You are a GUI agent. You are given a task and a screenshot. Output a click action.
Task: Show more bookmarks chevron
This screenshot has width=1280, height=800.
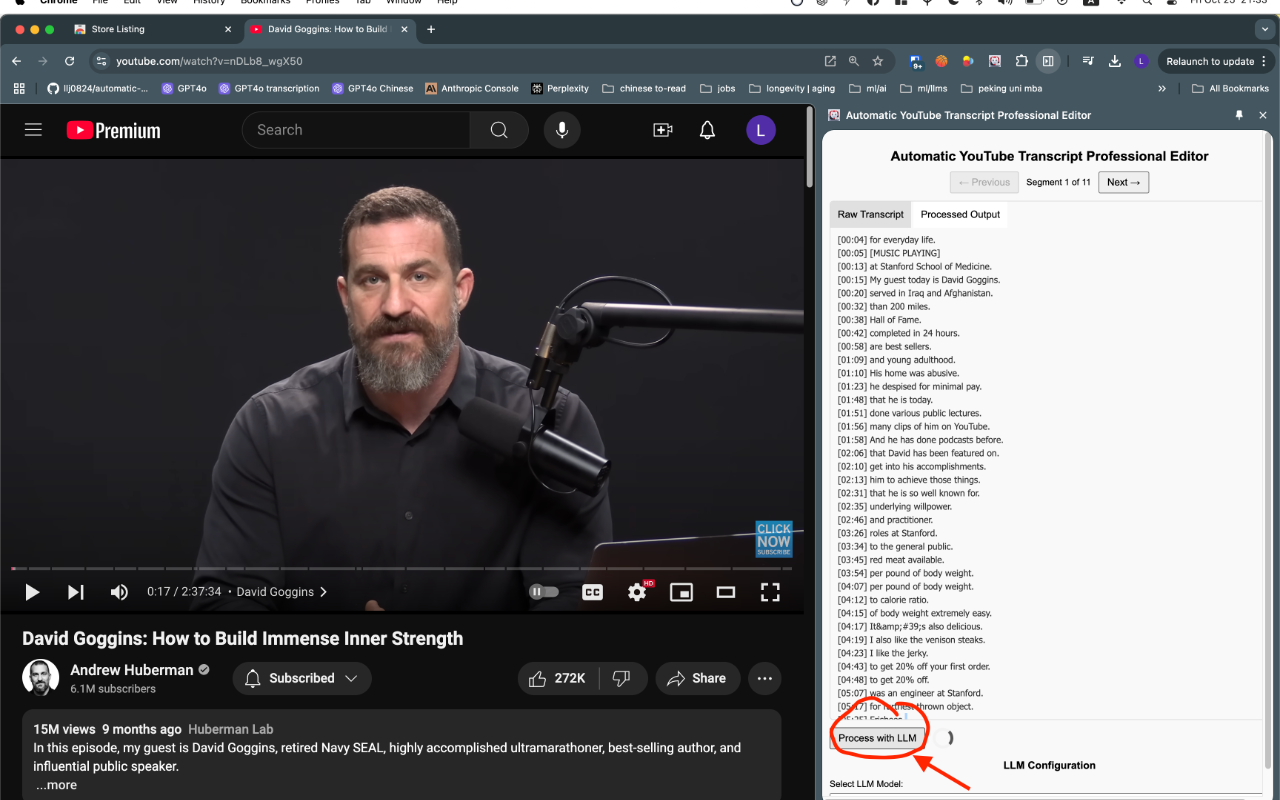click(1162, 88)
